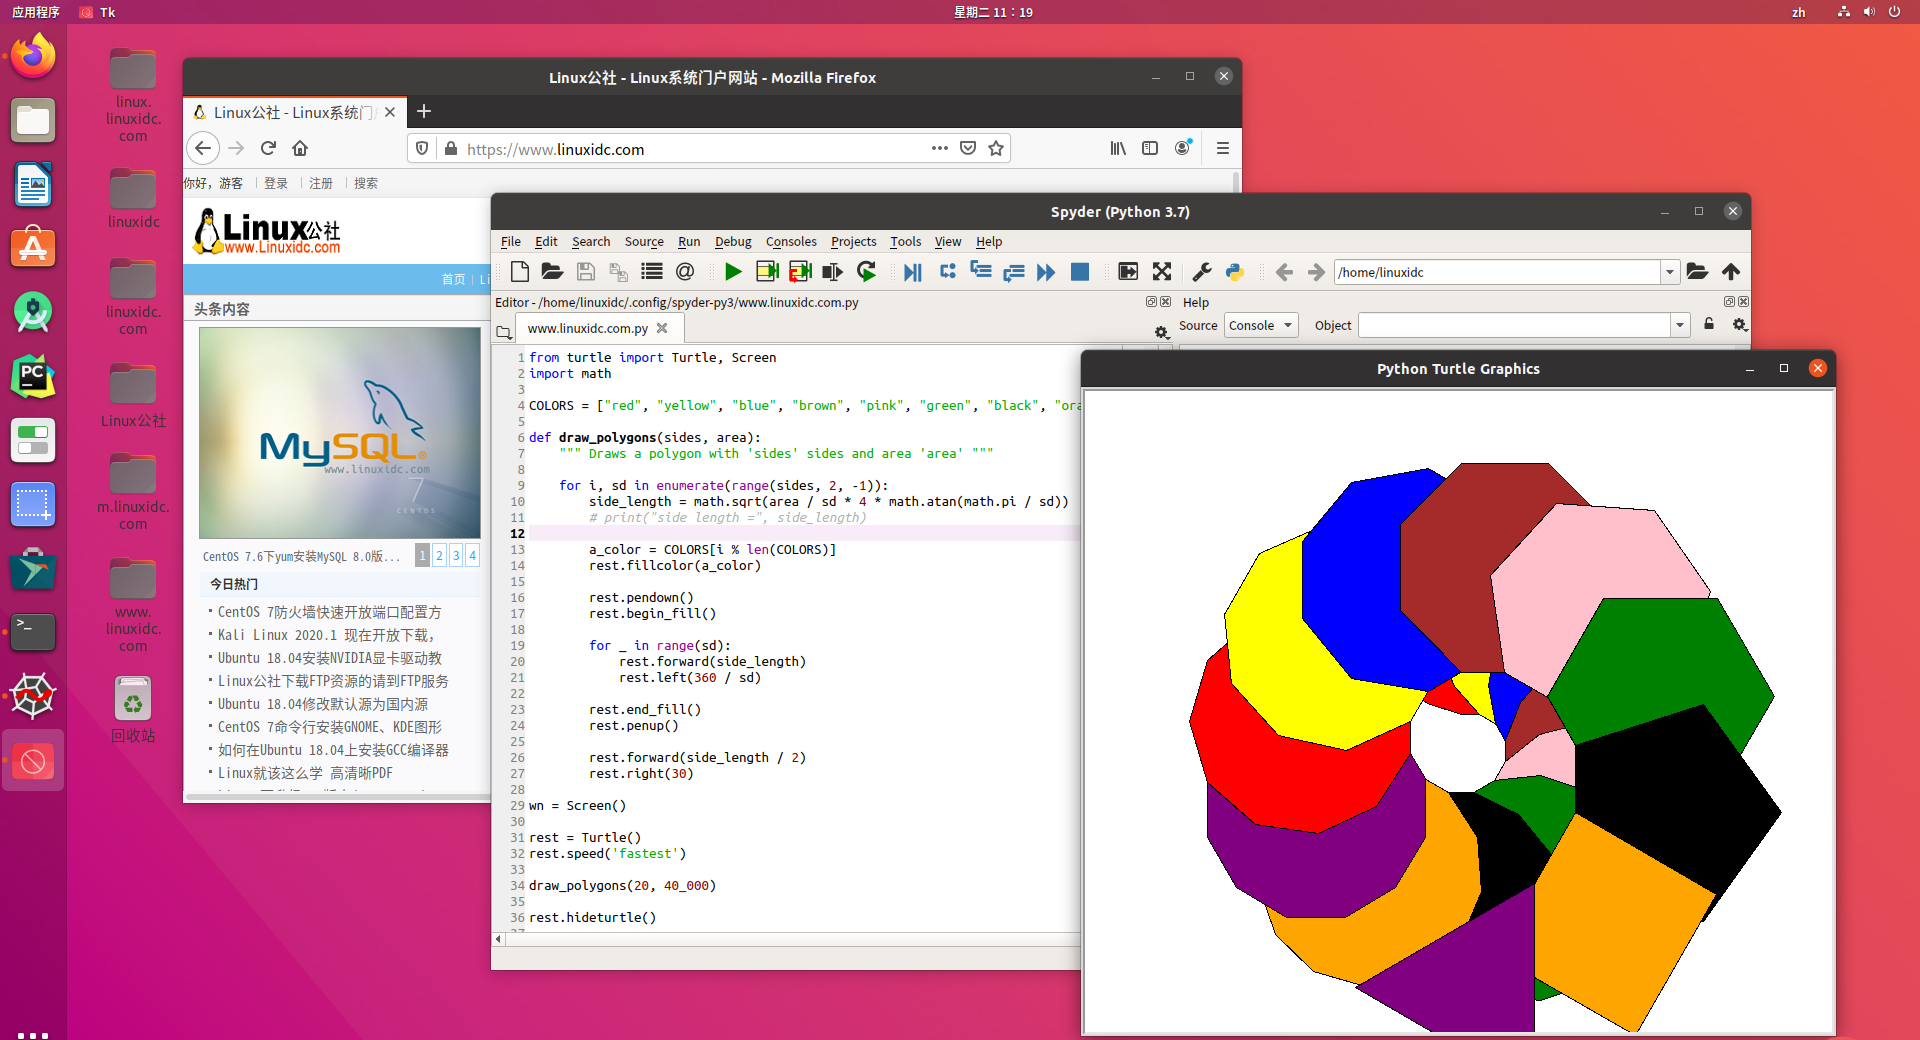Image resolution: width=1920 pixels, height=1040 pixels.
Task: Step into function debug icon
Action: (x=981, y=272)
